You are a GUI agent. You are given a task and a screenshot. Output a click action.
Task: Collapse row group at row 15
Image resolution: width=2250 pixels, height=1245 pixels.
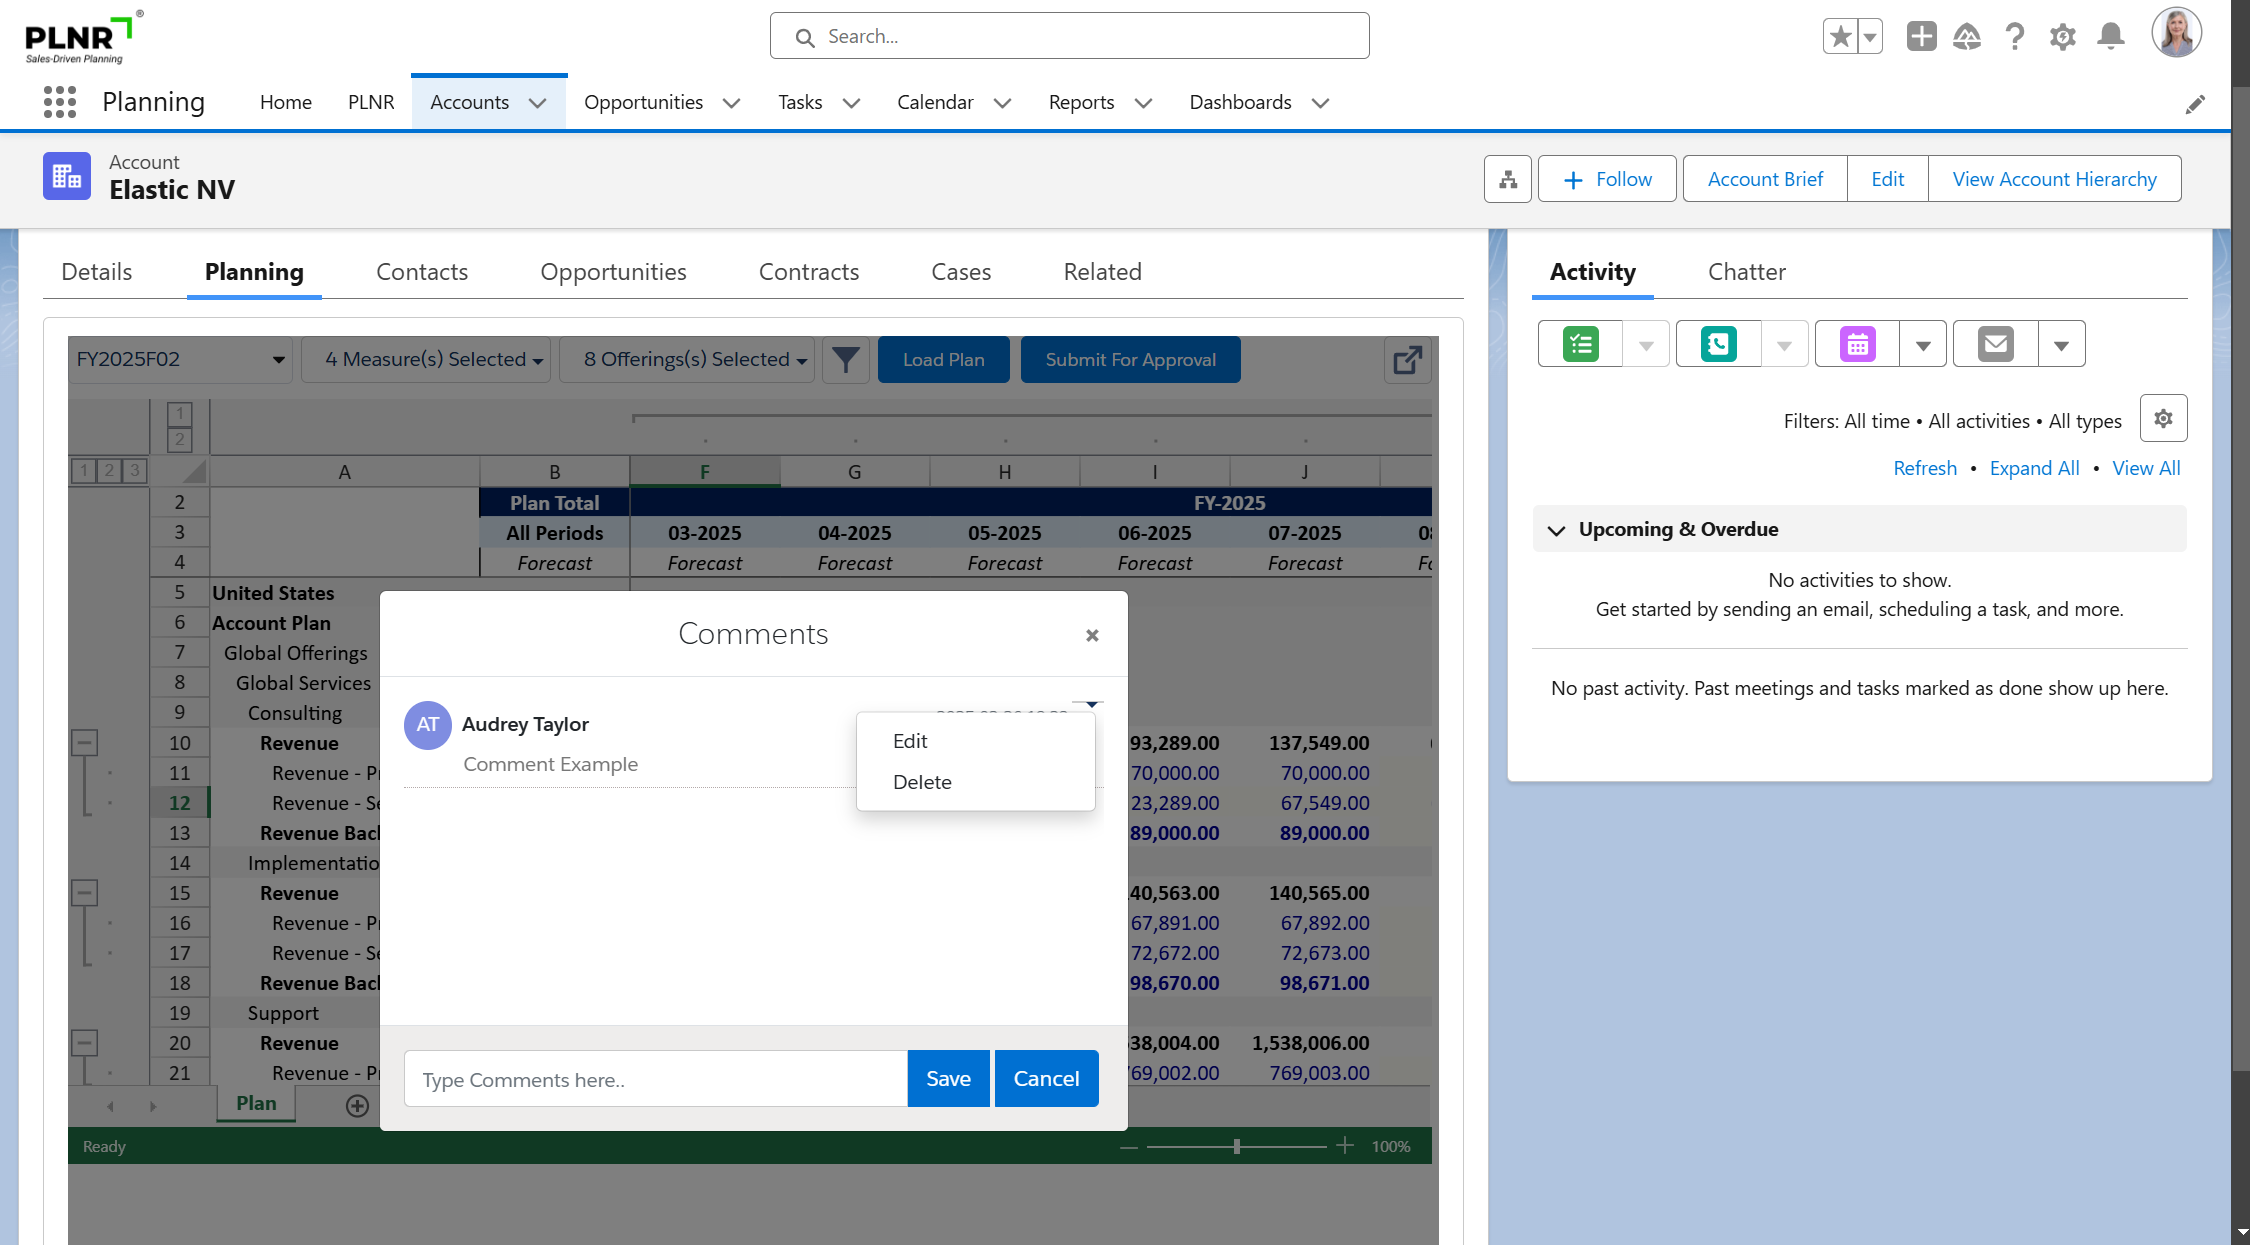click(x=85, y=893)
